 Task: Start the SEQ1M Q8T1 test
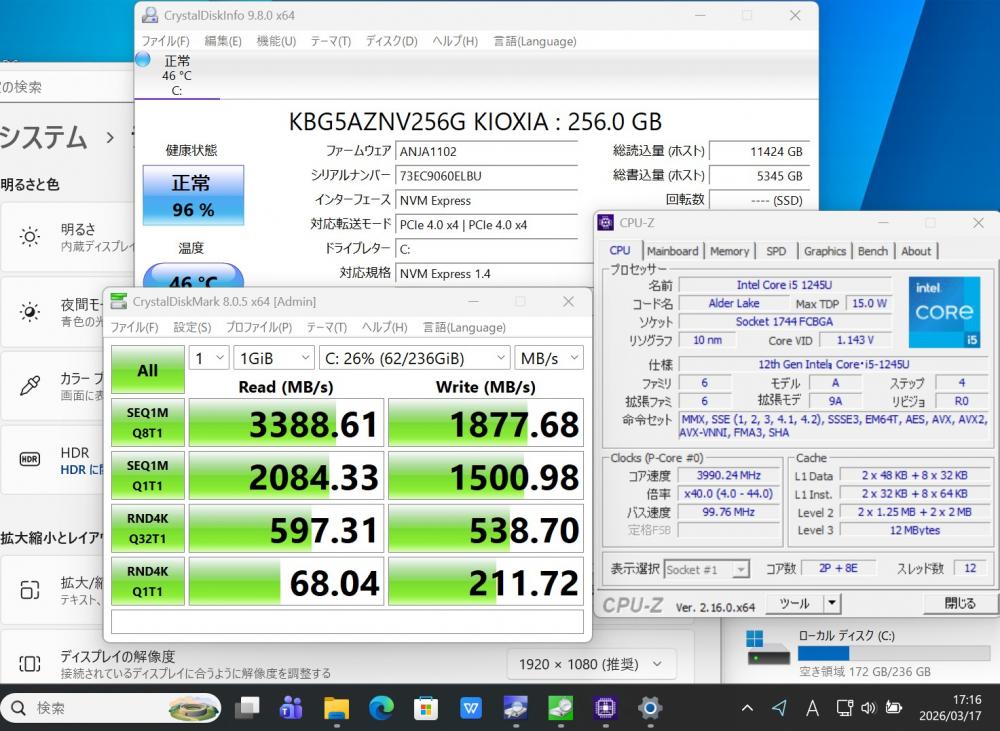[x=147, y=423]
